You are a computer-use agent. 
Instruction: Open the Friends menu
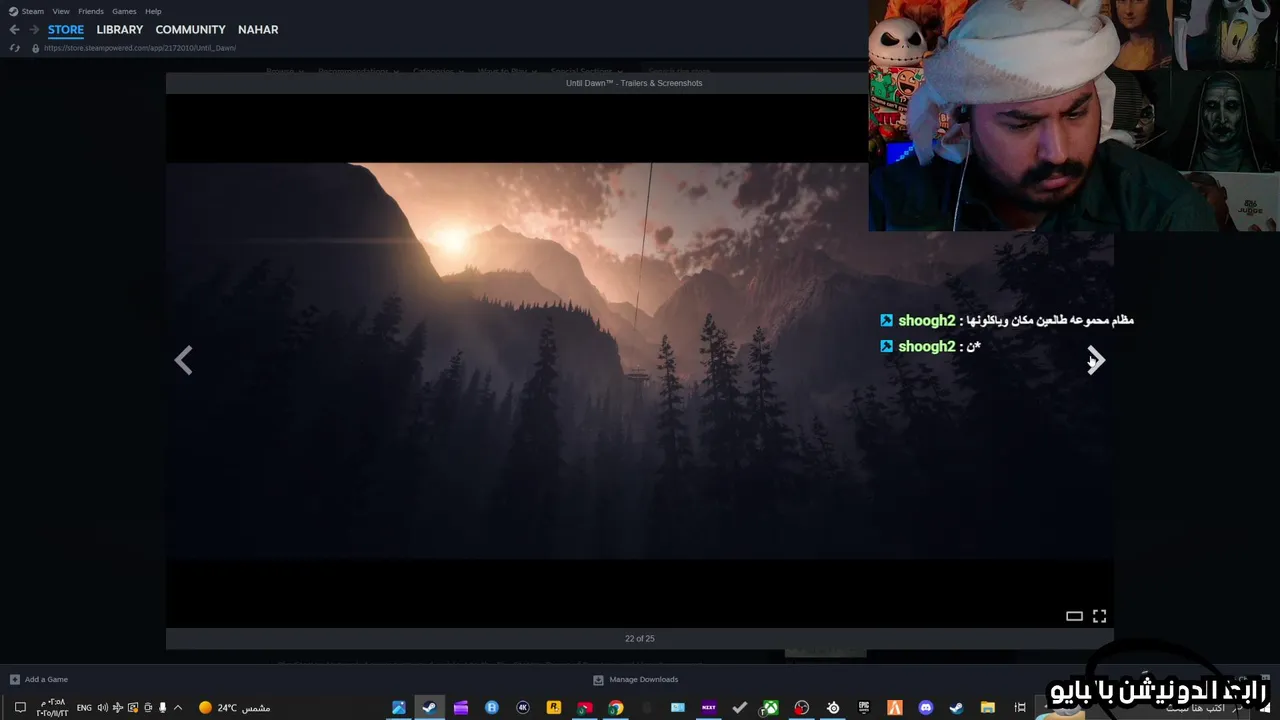tap(91, 11)
